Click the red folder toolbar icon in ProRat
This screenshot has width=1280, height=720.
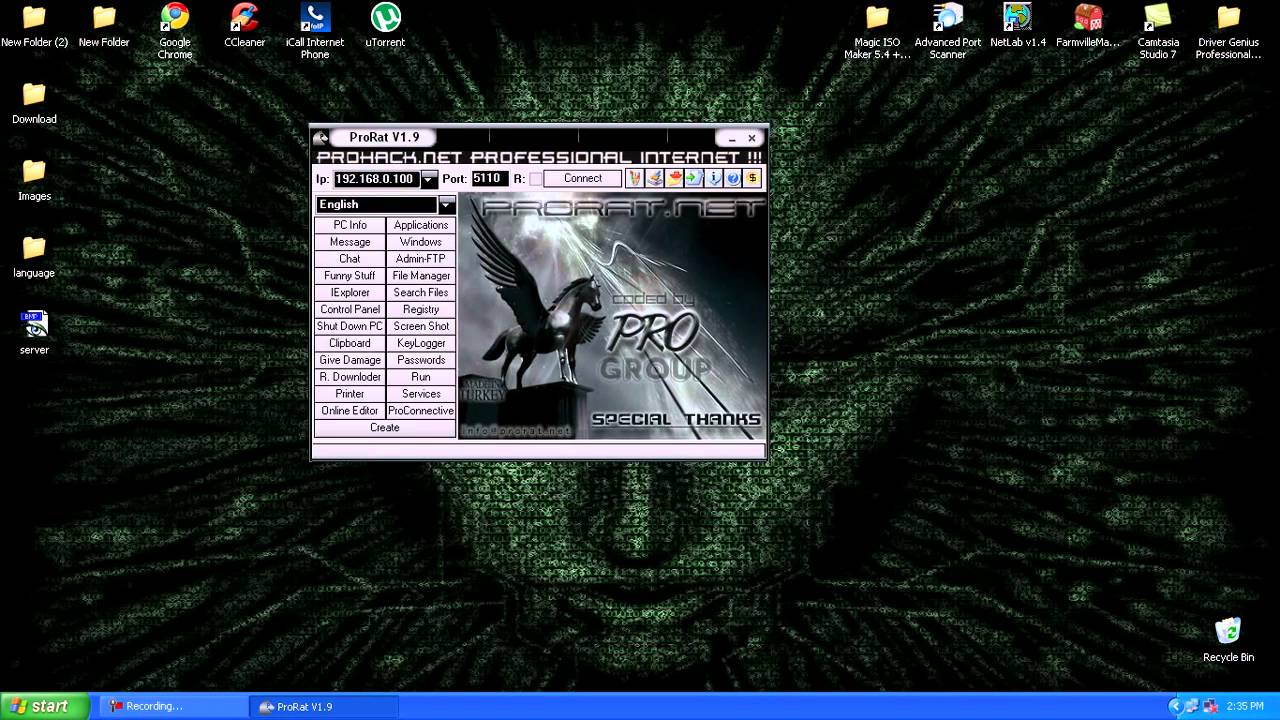click(674, 179)
